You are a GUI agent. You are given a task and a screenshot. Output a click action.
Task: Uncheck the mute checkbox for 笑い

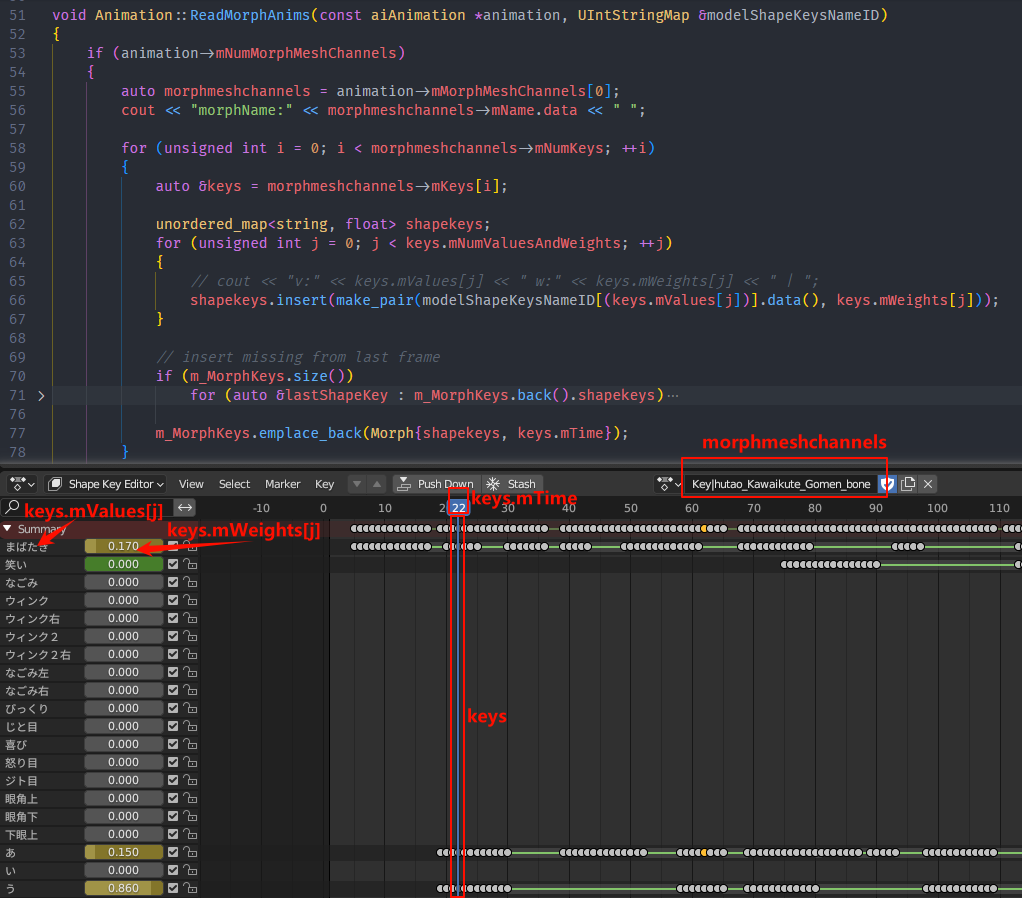(173, 564)
